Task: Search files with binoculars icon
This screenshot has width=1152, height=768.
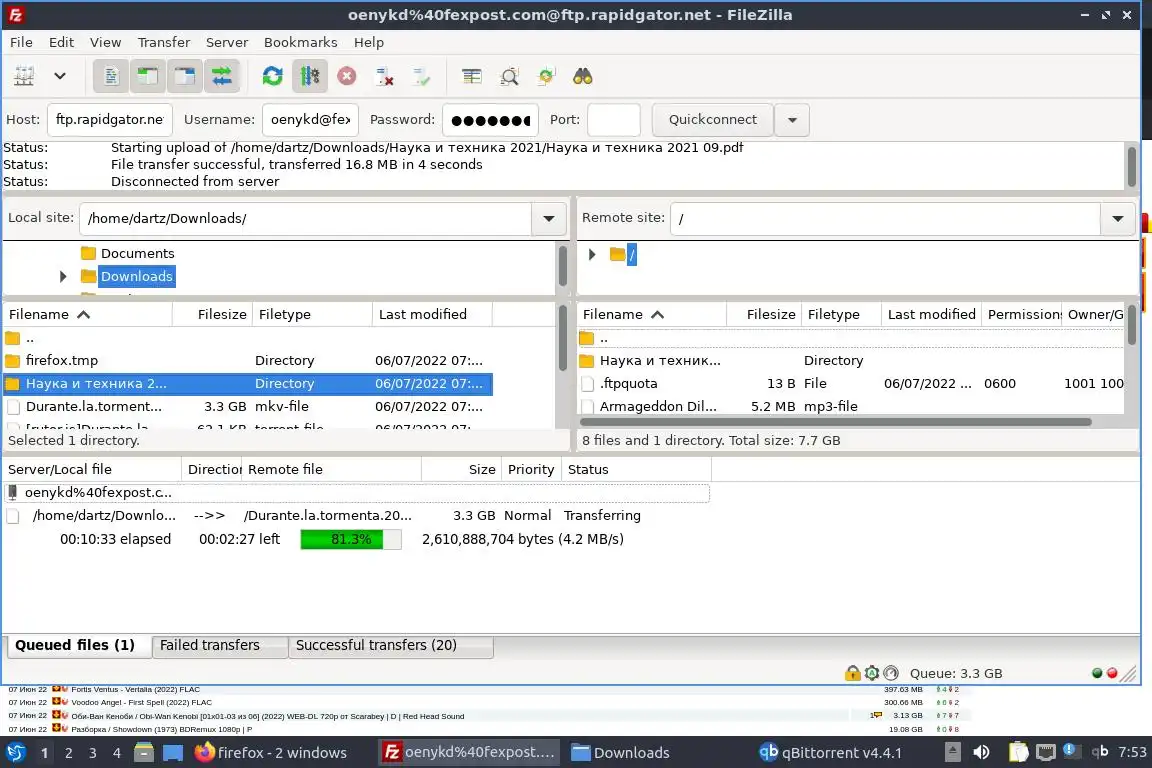Action: point(583,76)
